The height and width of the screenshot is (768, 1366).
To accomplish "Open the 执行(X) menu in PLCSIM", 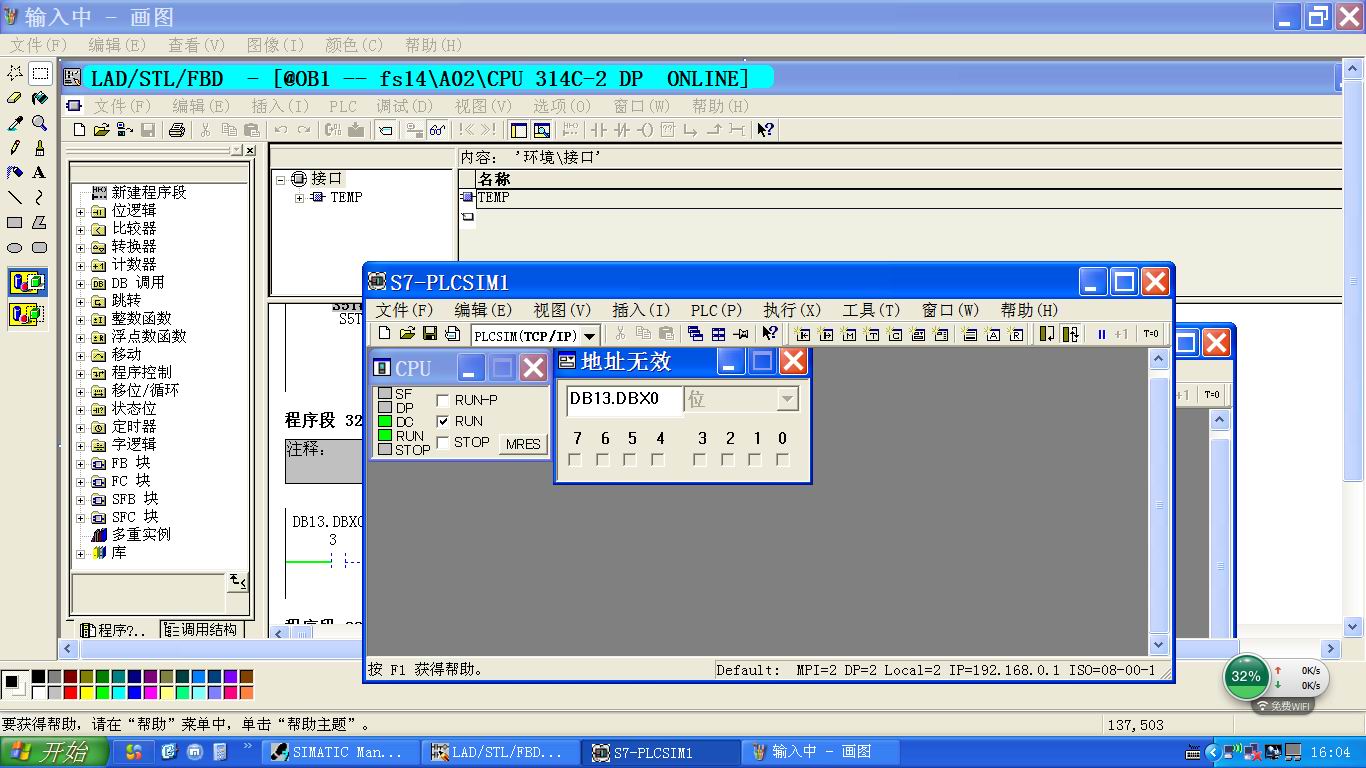I will point(791,310).
